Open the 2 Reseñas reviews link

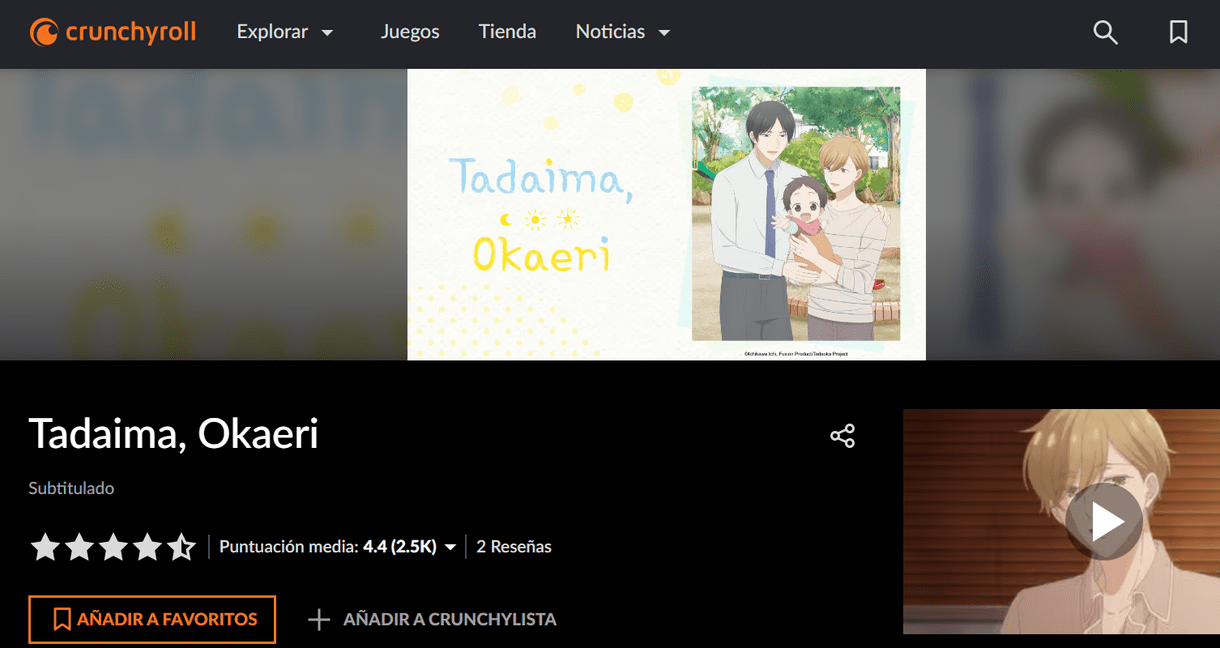[x=514, y=547]
